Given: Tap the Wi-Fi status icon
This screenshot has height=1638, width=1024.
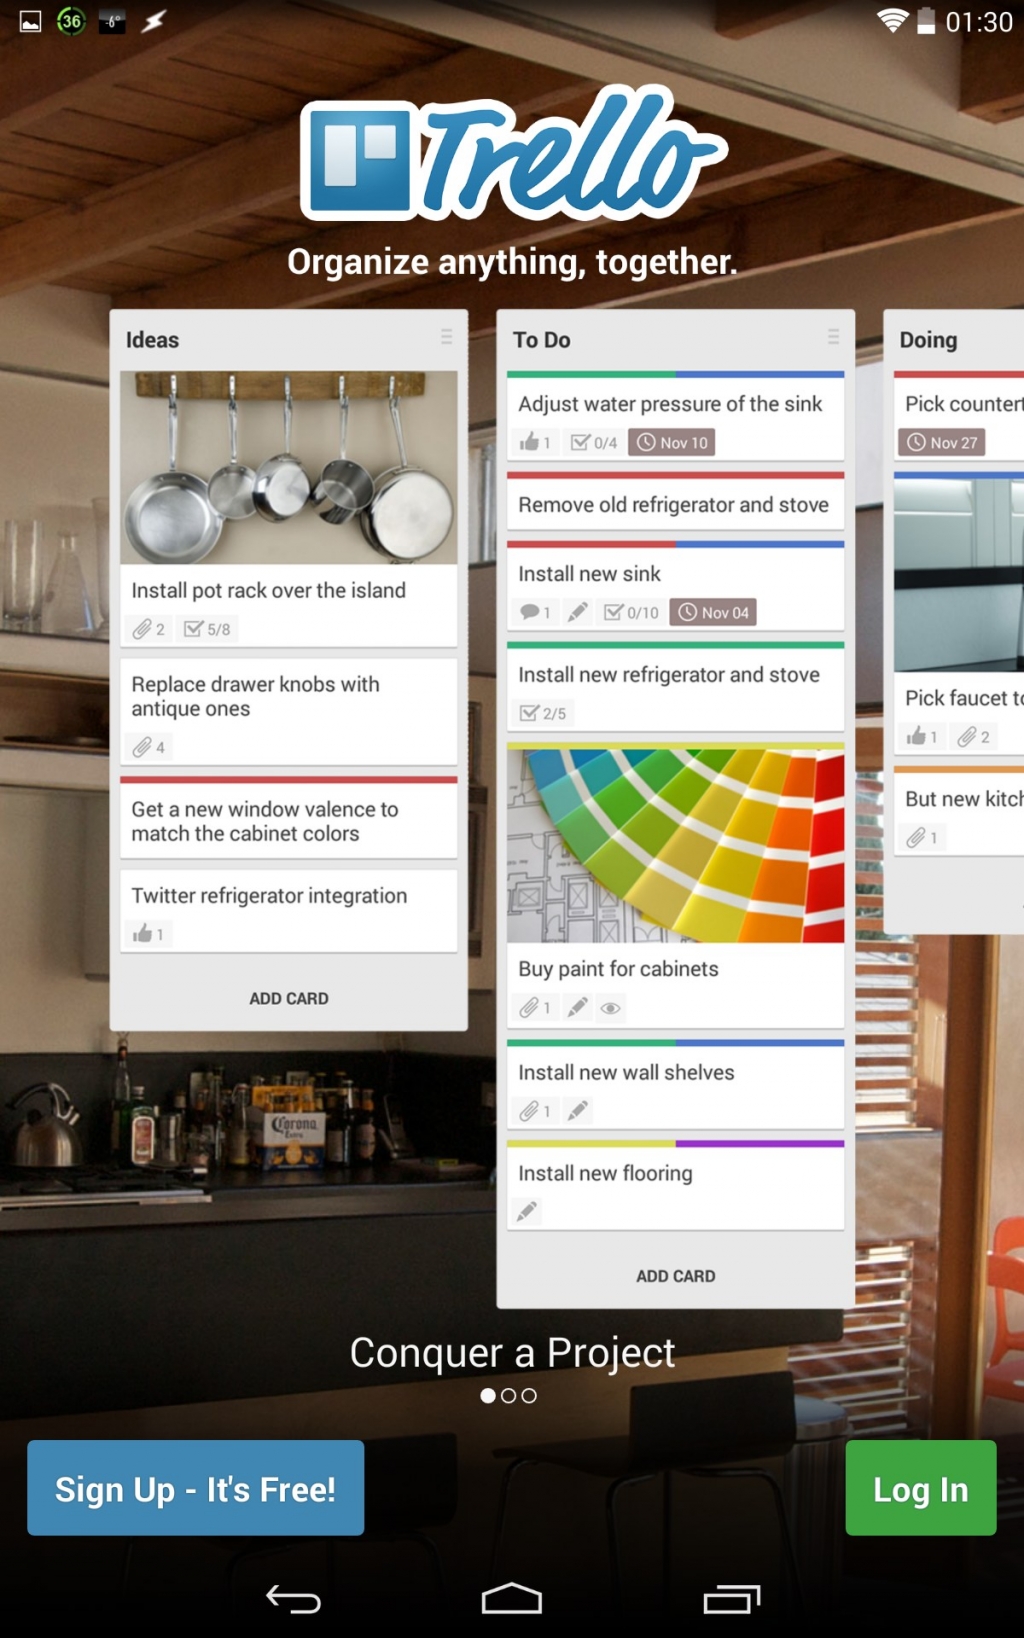Looking at the screenshot, I should pos(891,20).
